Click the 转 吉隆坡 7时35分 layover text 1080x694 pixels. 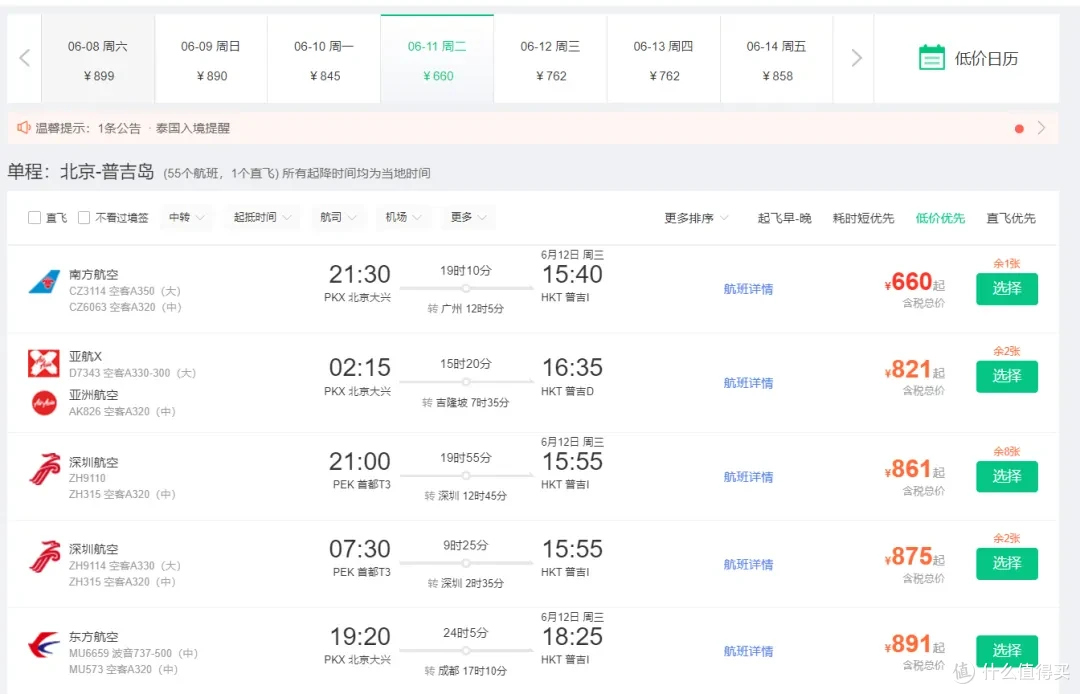pyautogui.click(x=466, y=402)
